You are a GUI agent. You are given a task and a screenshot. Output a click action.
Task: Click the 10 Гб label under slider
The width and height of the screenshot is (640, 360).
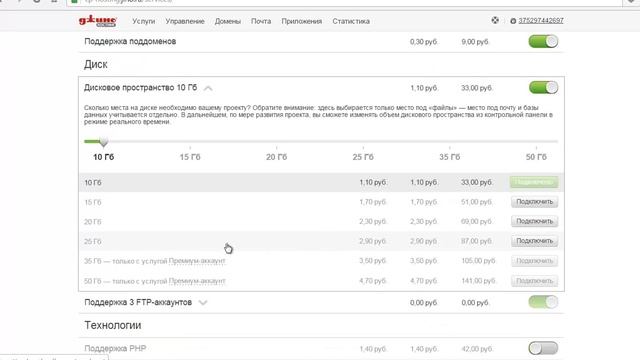click(x=104, y=157)
